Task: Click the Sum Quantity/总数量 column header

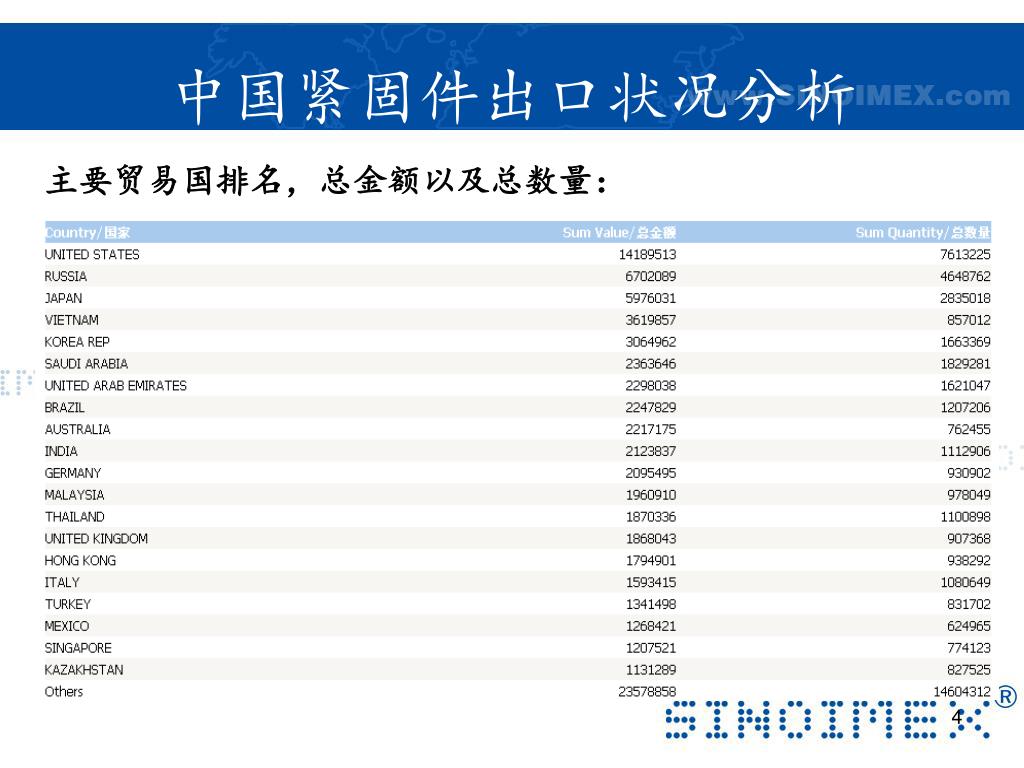Action: tap(923, 232)
